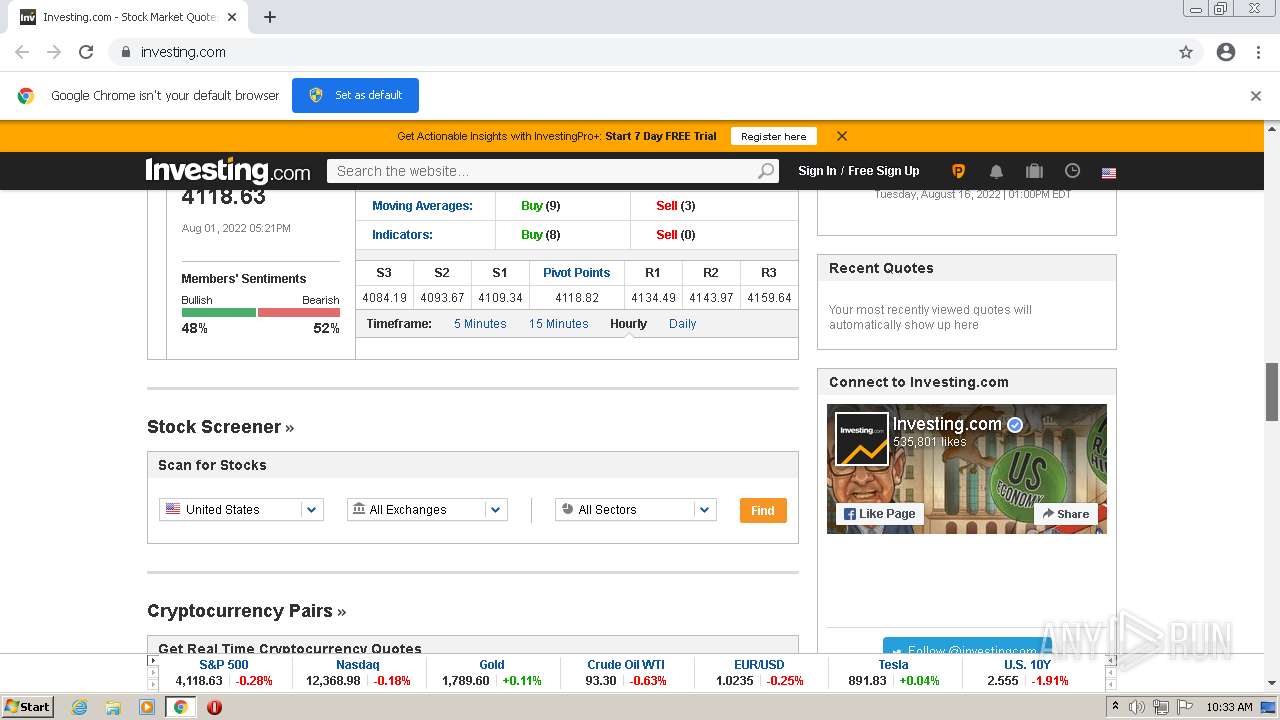Open the United States country dropdown

tap(241, 510)
